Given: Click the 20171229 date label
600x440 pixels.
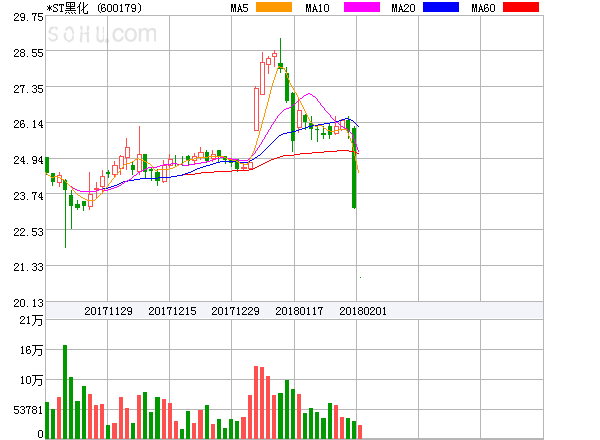Looking at the screenshot, I should [x=235, y=311].
